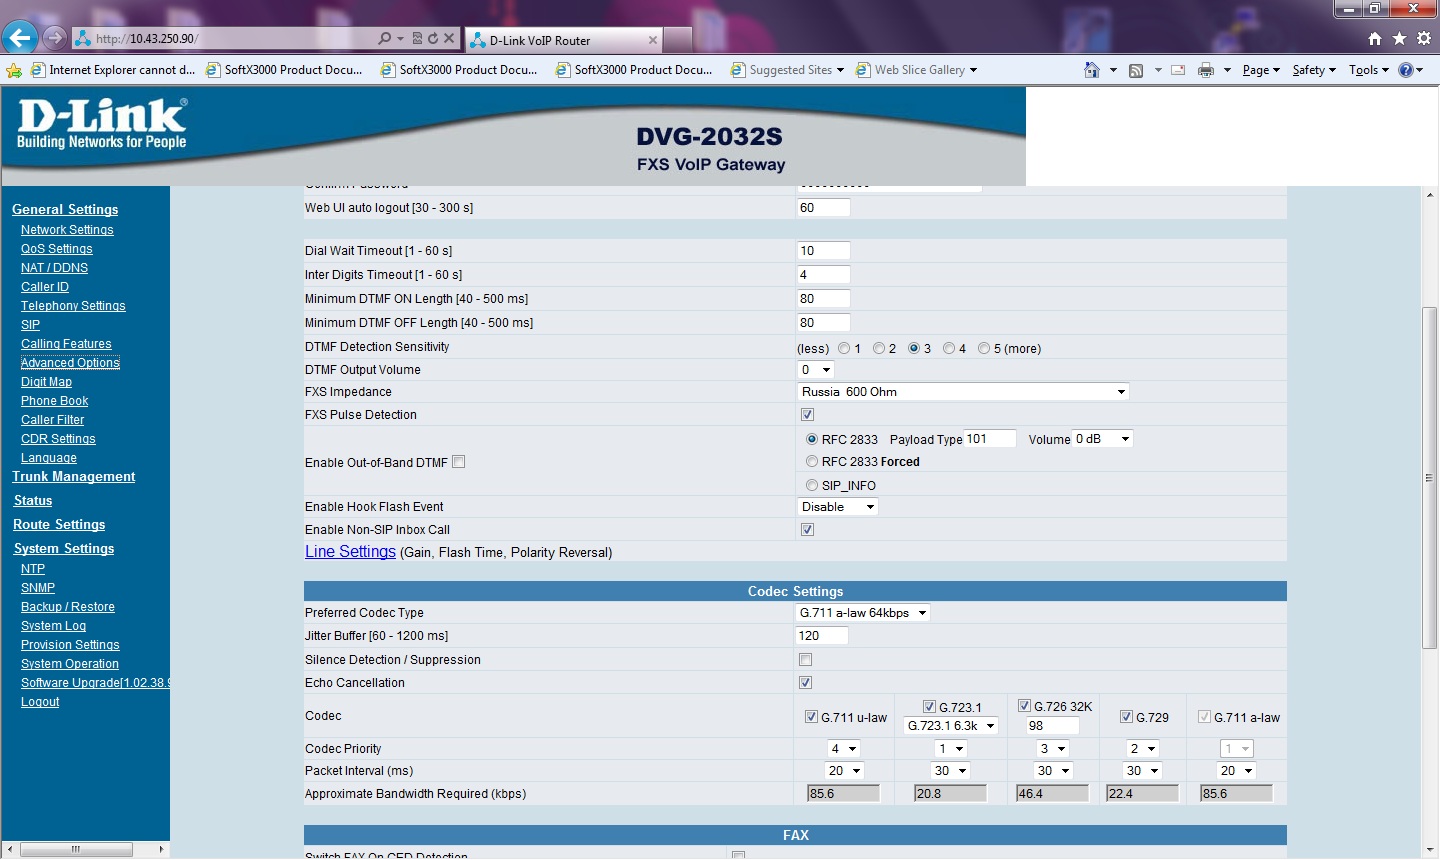Open the blue Help question mark icon
The image size is (1440, 860).
1405,70
